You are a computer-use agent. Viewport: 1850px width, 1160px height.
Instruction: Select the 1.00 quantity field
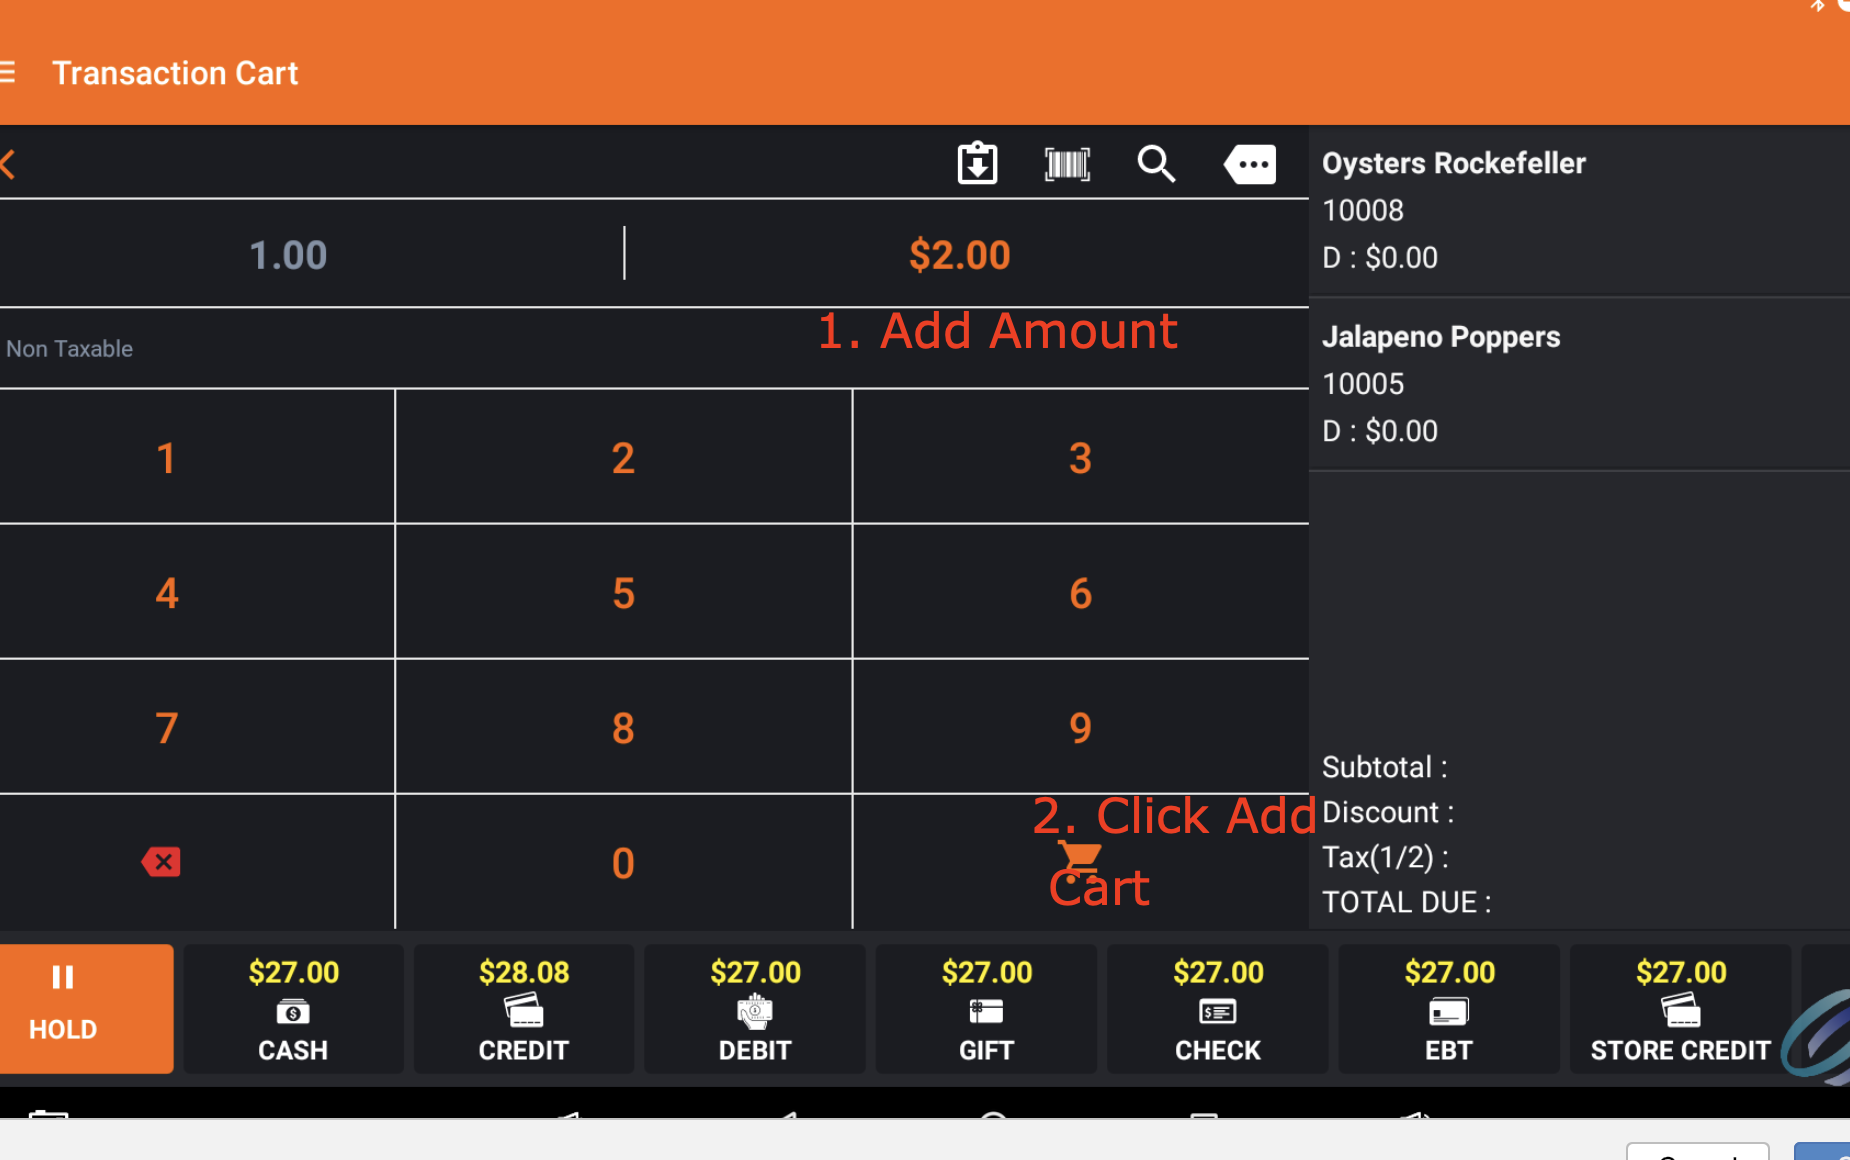pyautogui.click(x=288, y=255)
